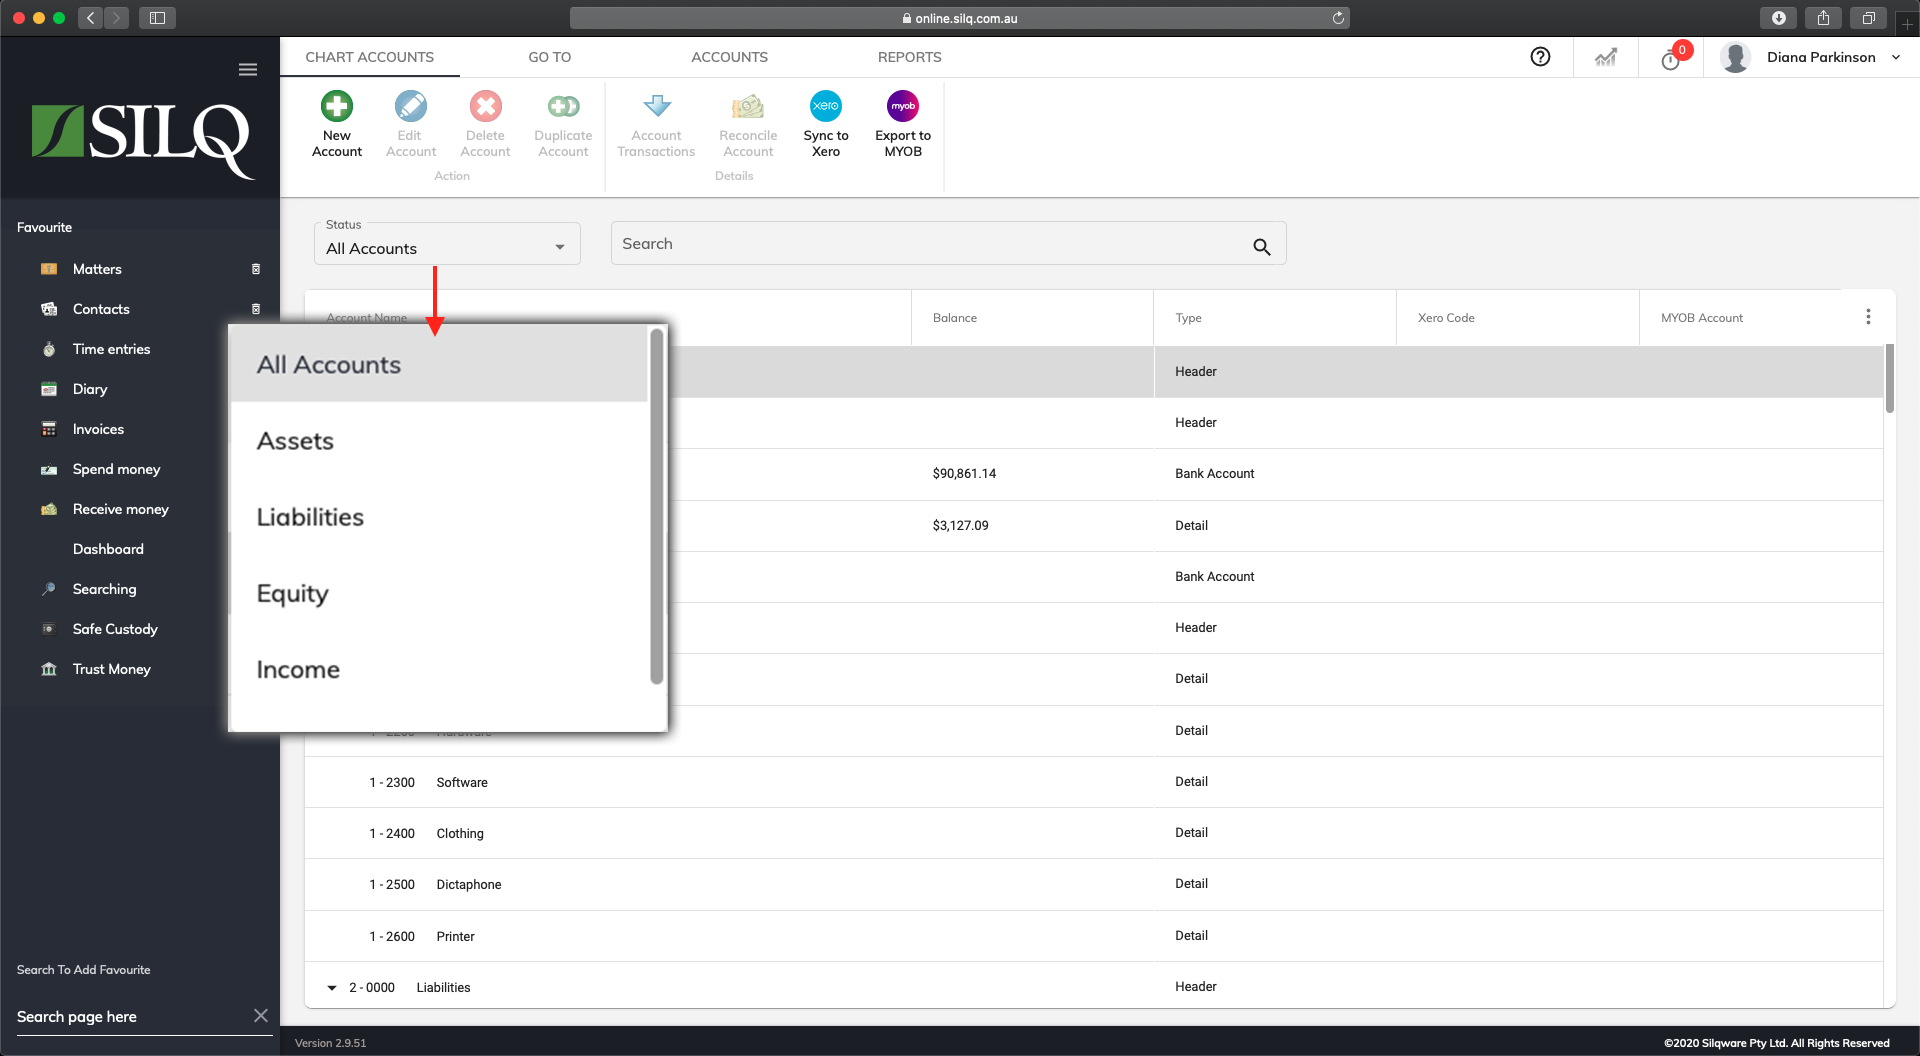Open Account Transactions details icon
Image resolution: width=1920 pixels, height=1056 pixels.
(657, 106)
